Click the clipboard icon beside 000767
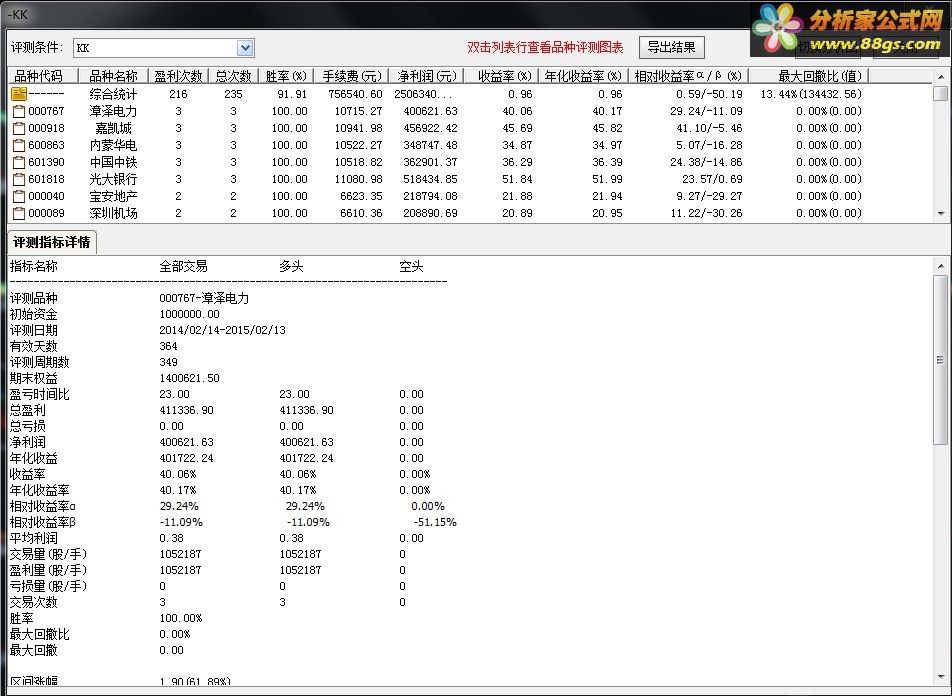Image resolution: width=952 pixels, height=696 pixels. tap(19, 111)
